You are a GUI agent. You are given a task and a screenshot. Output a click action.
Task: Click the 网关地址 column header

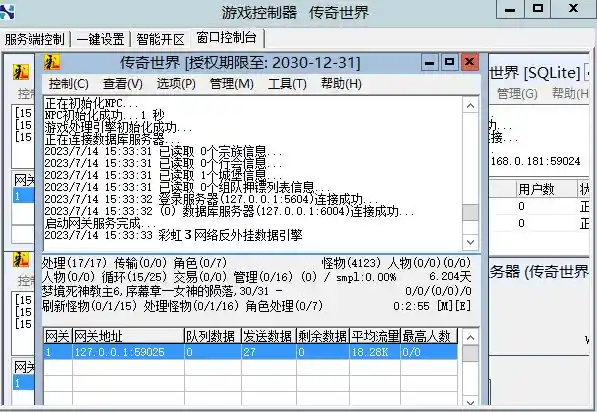pos(128,336)
